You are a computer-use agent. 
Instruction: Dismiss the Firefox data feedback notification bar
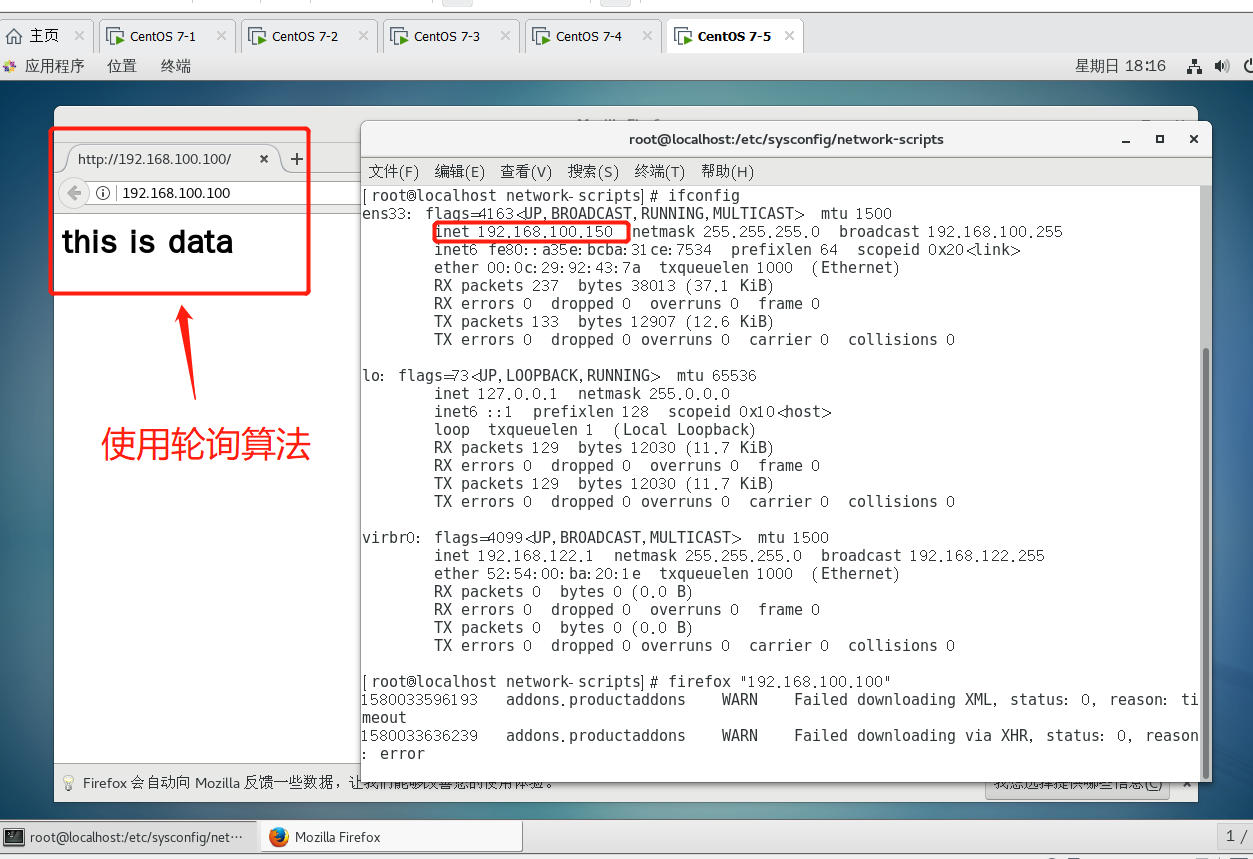pyautogui.click(x=1186, y=784)
